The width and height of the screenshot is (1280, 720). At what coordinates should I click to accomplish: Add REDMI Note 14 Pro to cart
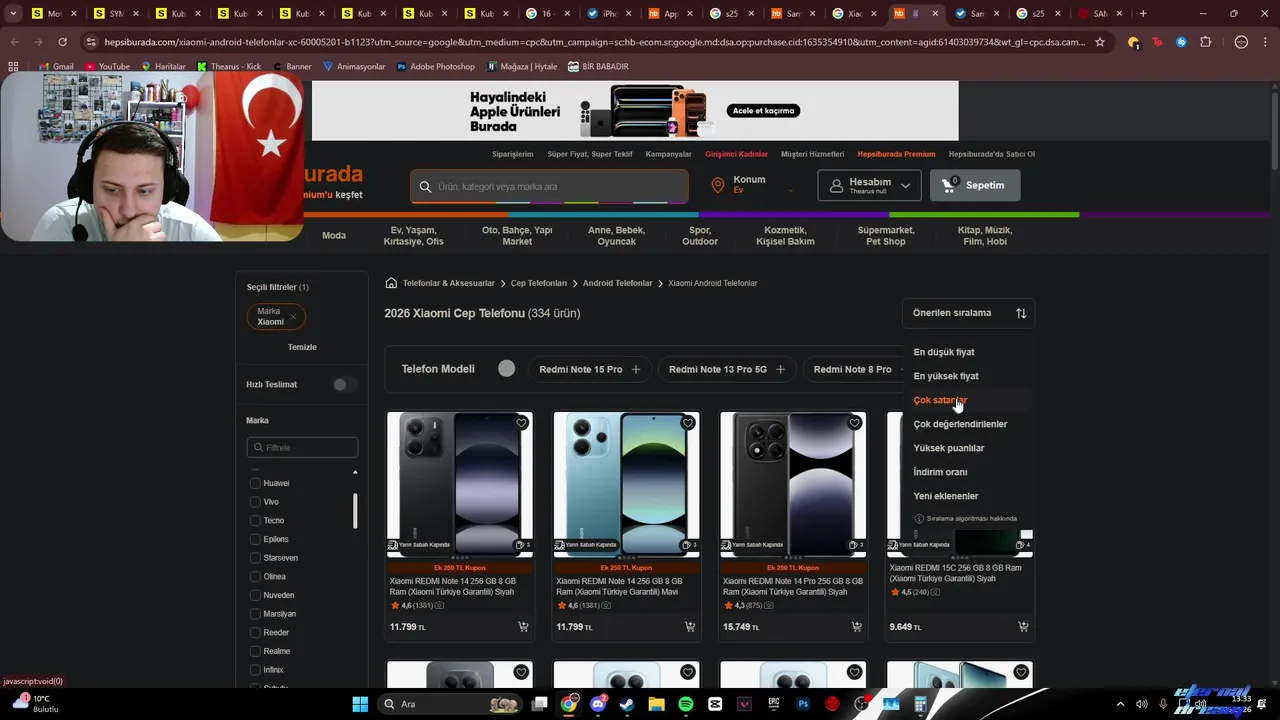tap(856, 627)
